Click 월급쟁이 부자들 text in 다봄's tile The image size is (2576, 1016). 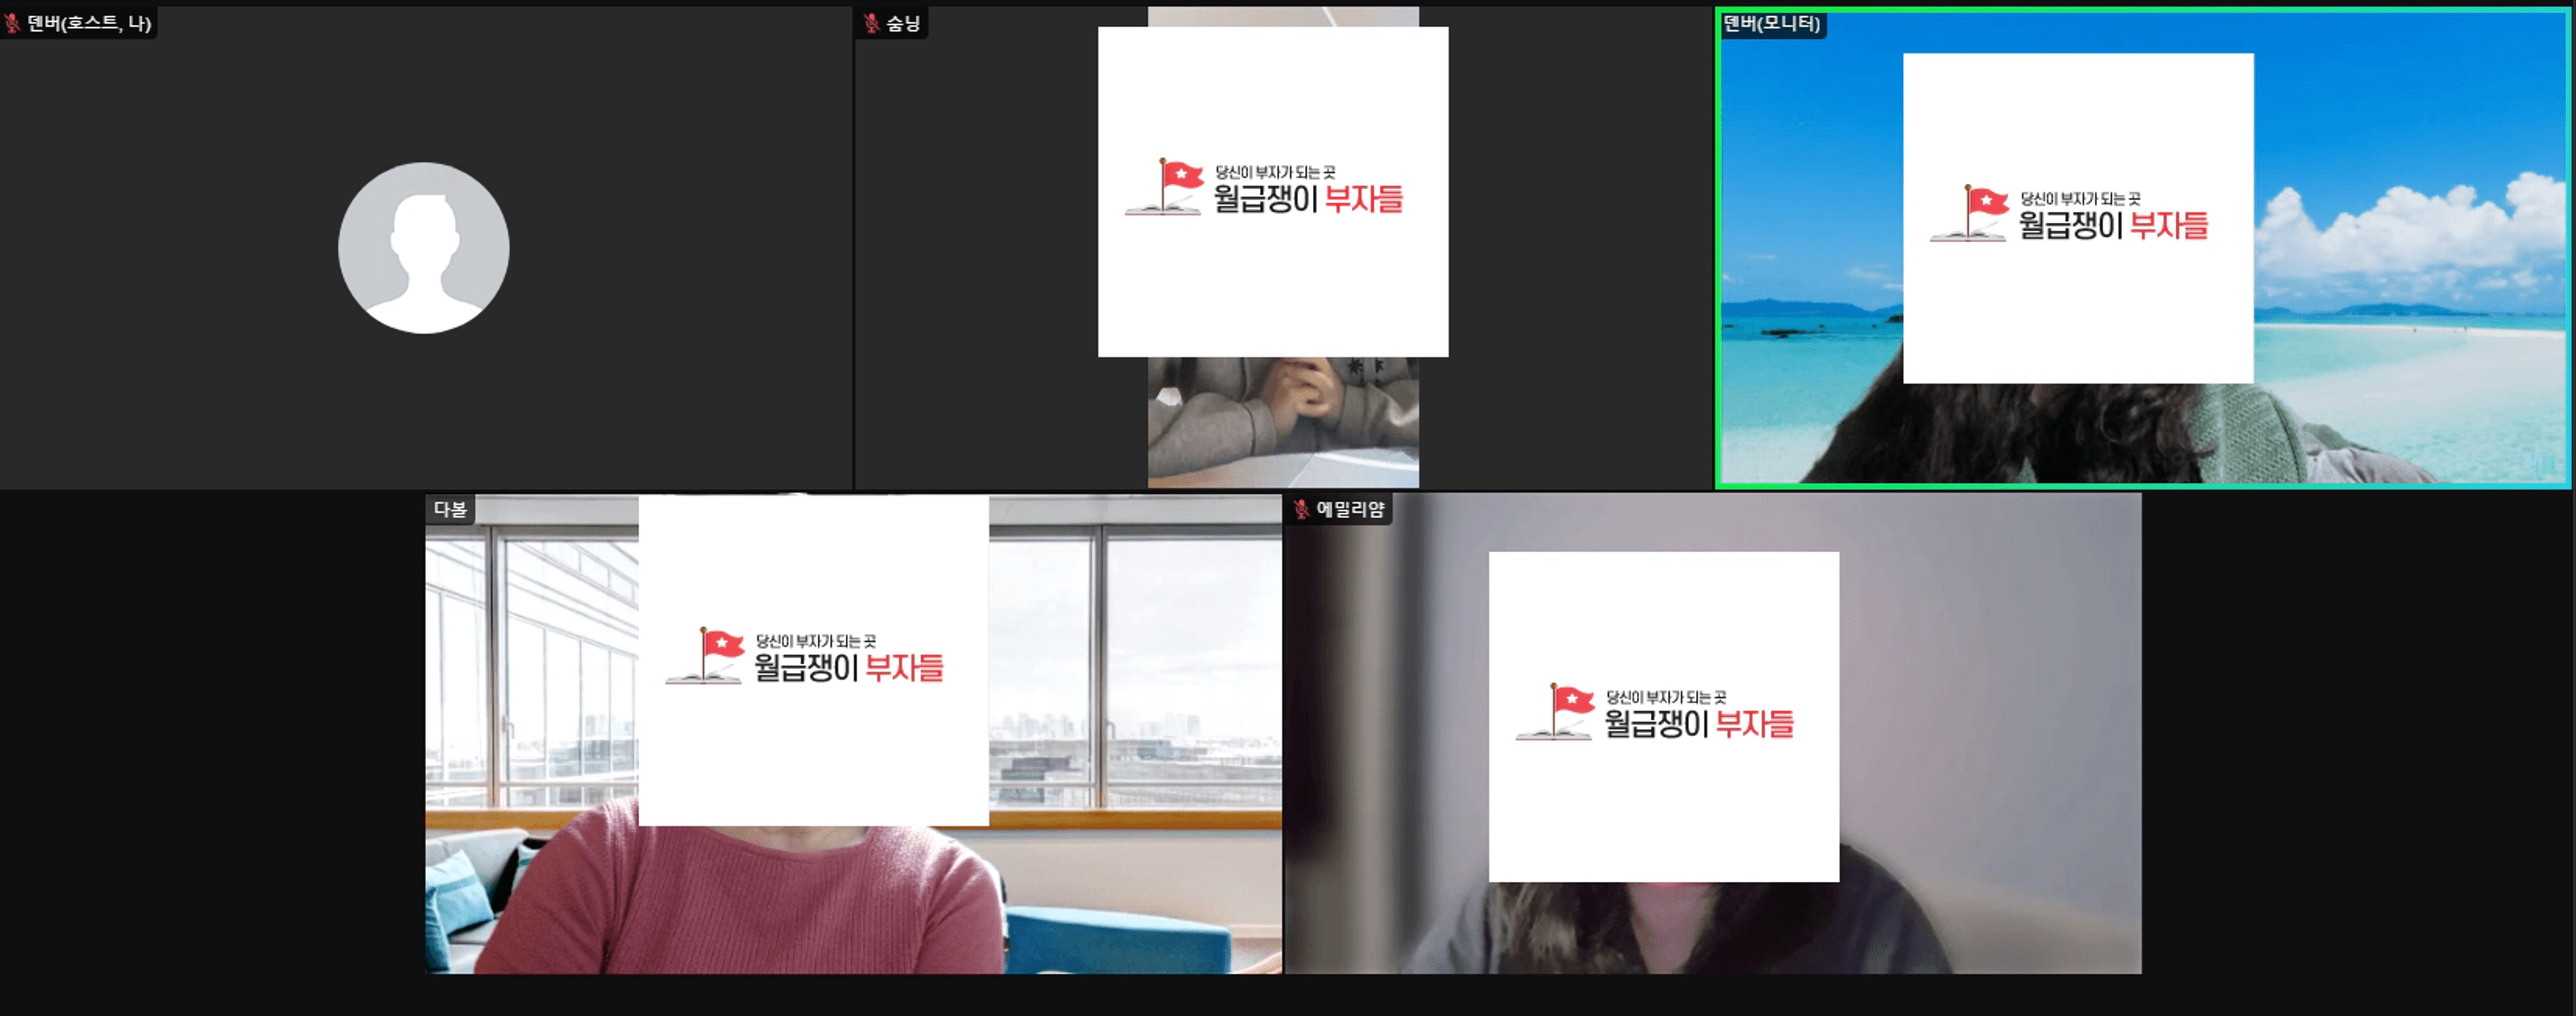(x=848, y=668)
